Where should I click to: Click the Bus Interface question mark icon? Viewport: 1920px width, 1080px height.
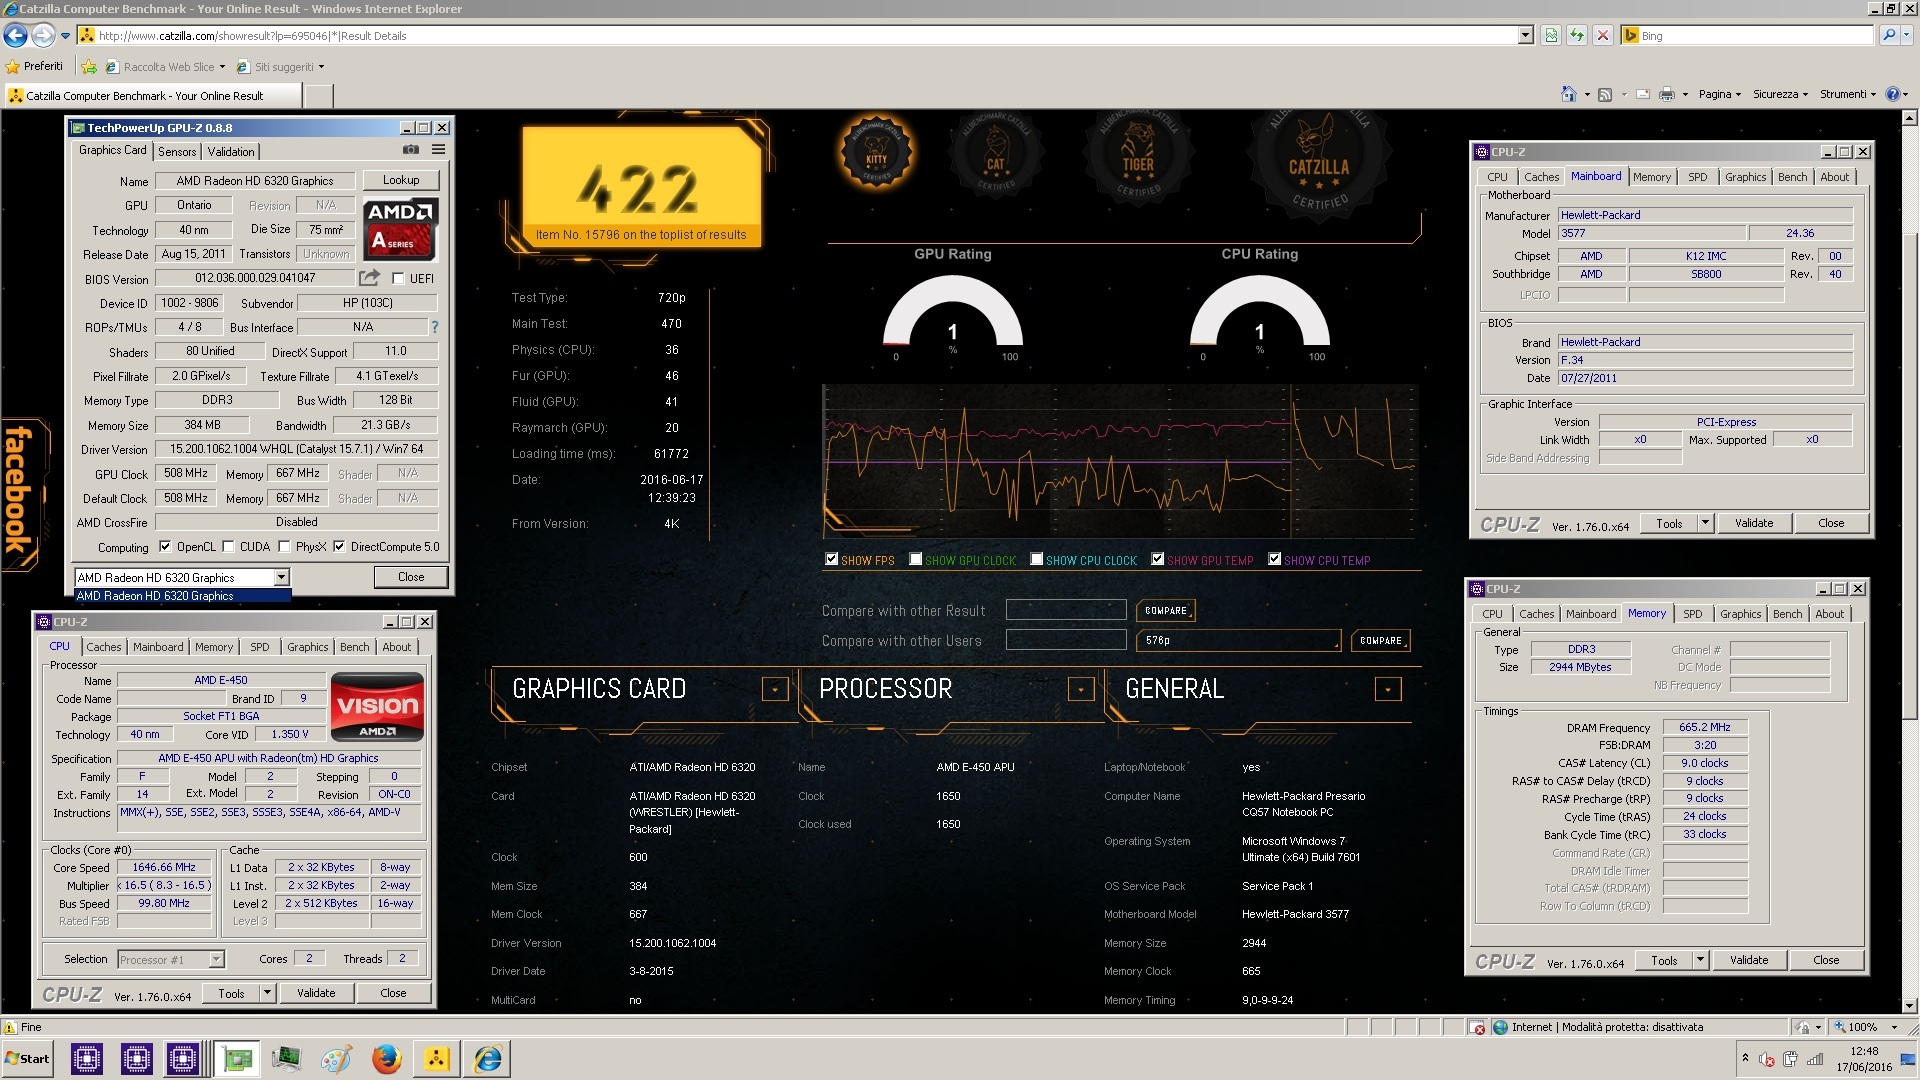click(435, 327)
